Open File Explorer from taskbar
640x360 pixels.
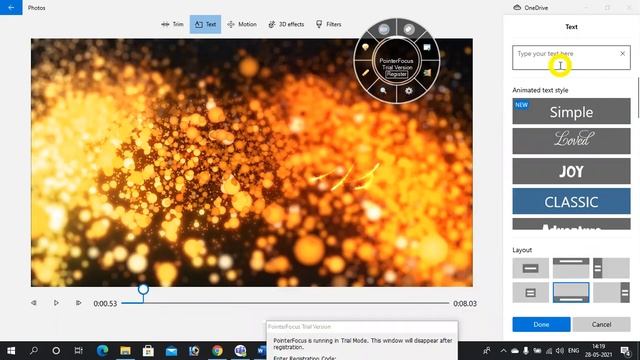pos(125,351)
